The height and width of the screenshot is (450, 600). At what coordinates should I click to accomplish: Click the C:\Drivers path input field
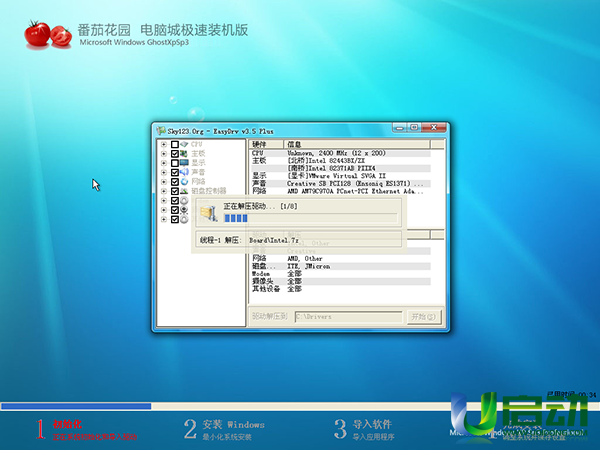pyautogui.click(x=349, y=317)
